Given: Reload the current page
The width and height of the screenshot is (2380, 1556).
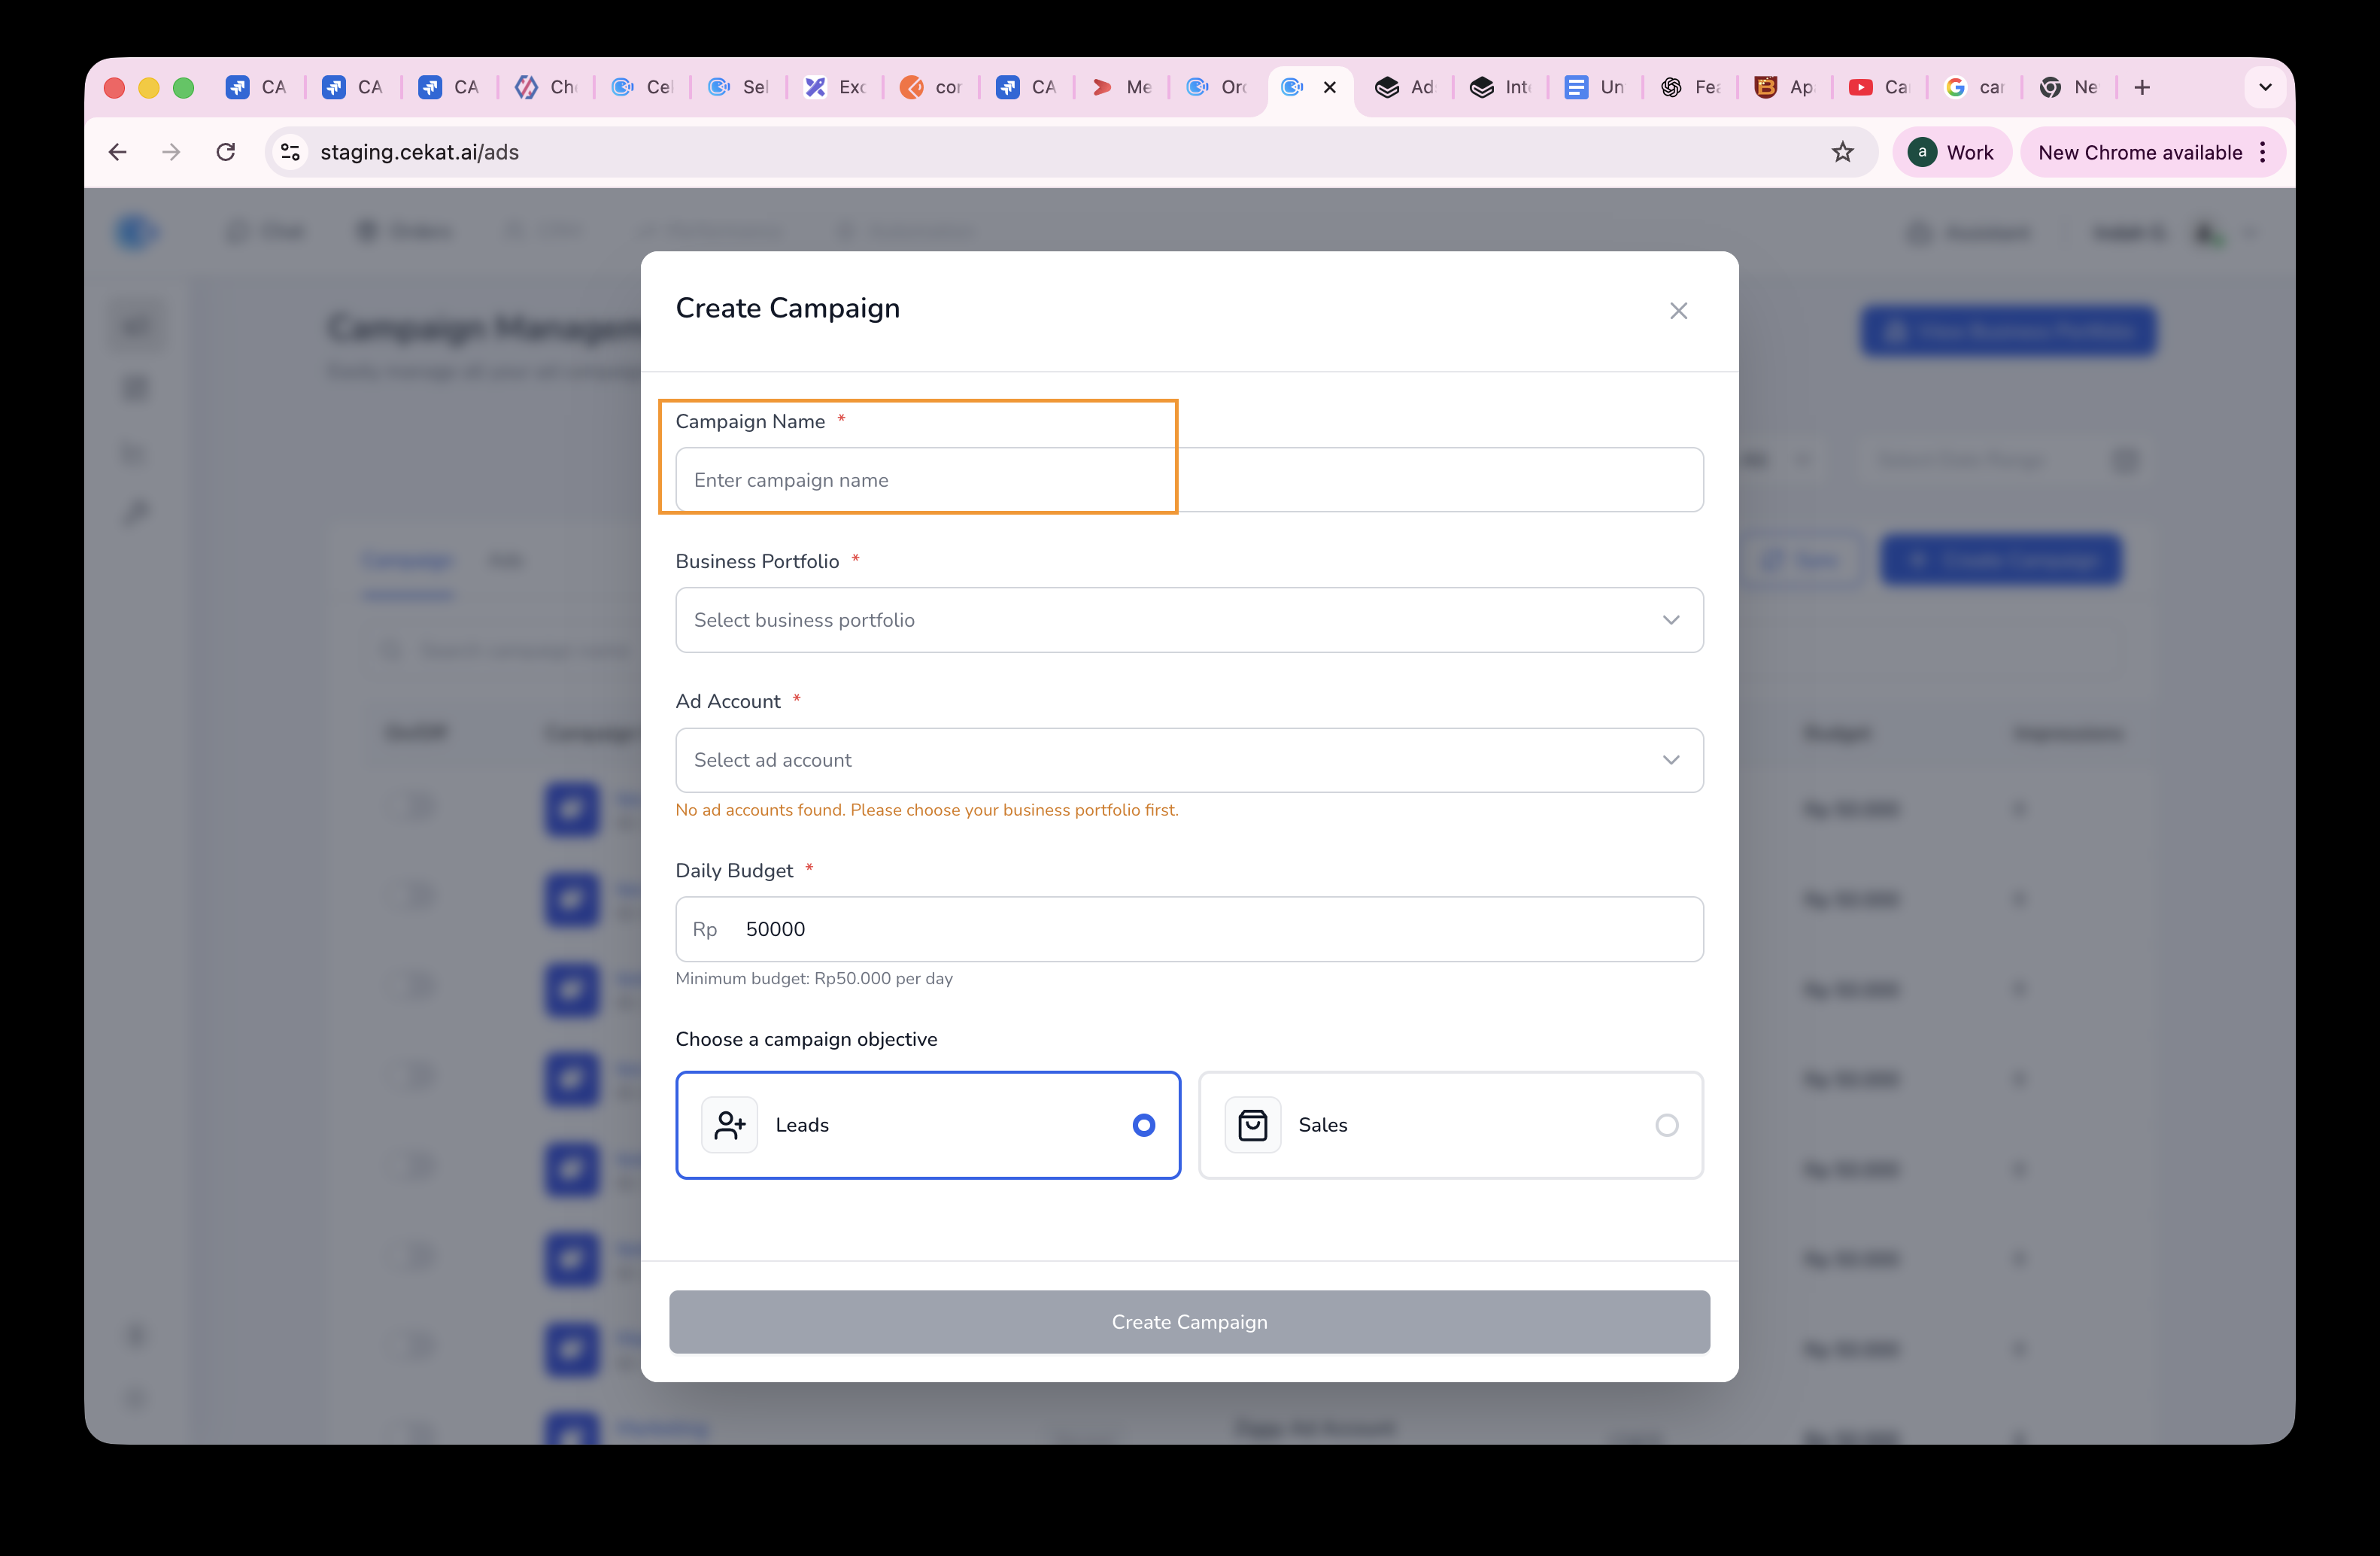Looking at the screenshot, I should point(226,152).
